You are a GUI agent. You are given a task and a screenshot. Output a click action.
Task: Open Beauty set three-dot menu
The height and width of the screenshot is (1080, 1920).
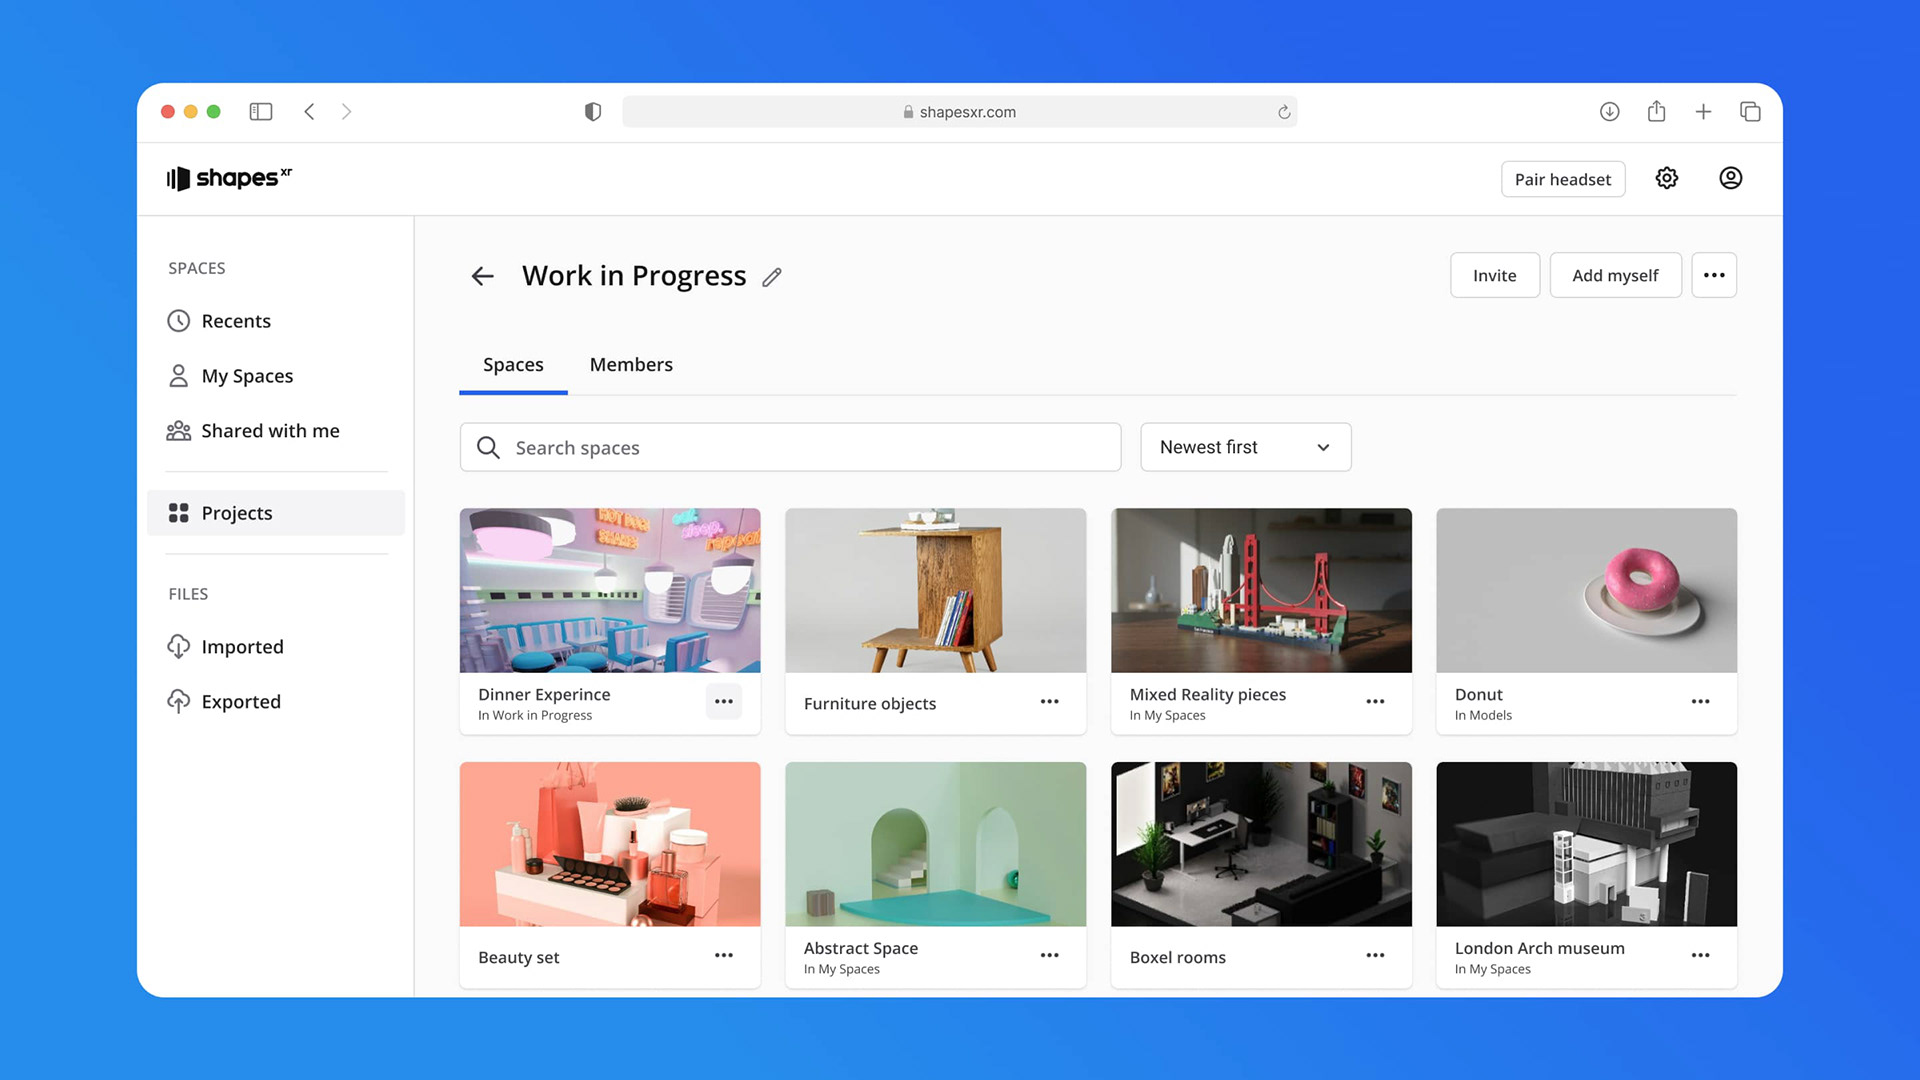pyautogui.click(x=724, y=956)
